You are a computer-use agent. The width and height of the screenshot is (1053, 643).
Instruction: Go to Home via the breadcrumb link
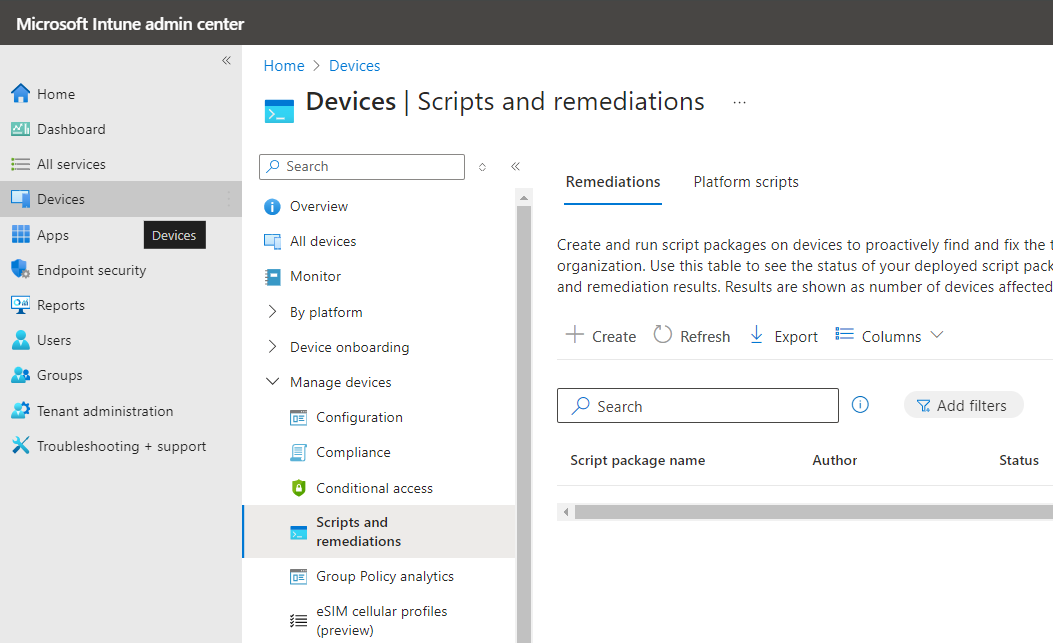click(284, 65)
